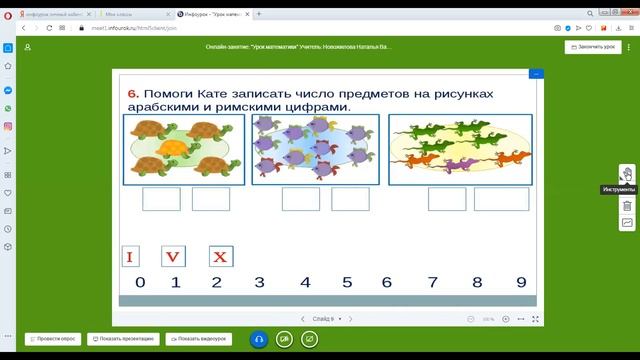
Task: Click the whiteboard chart icon in tools panel
Action: 627,222
